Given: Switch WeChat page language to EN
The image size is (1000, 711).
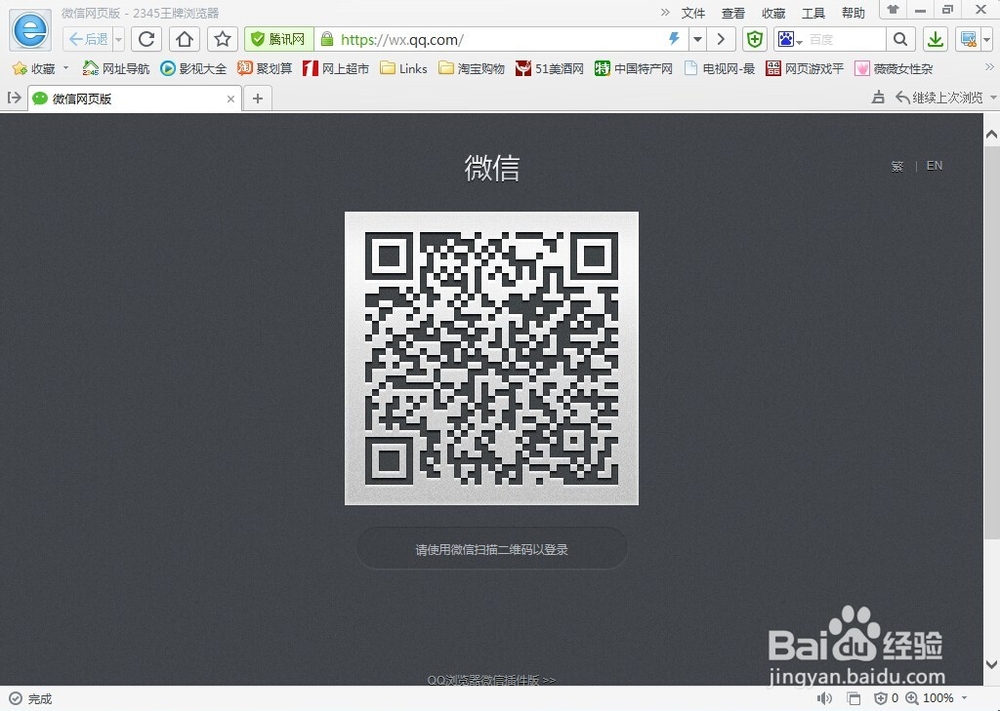Looking at the screenshot, I should click(x=934, y=166).
